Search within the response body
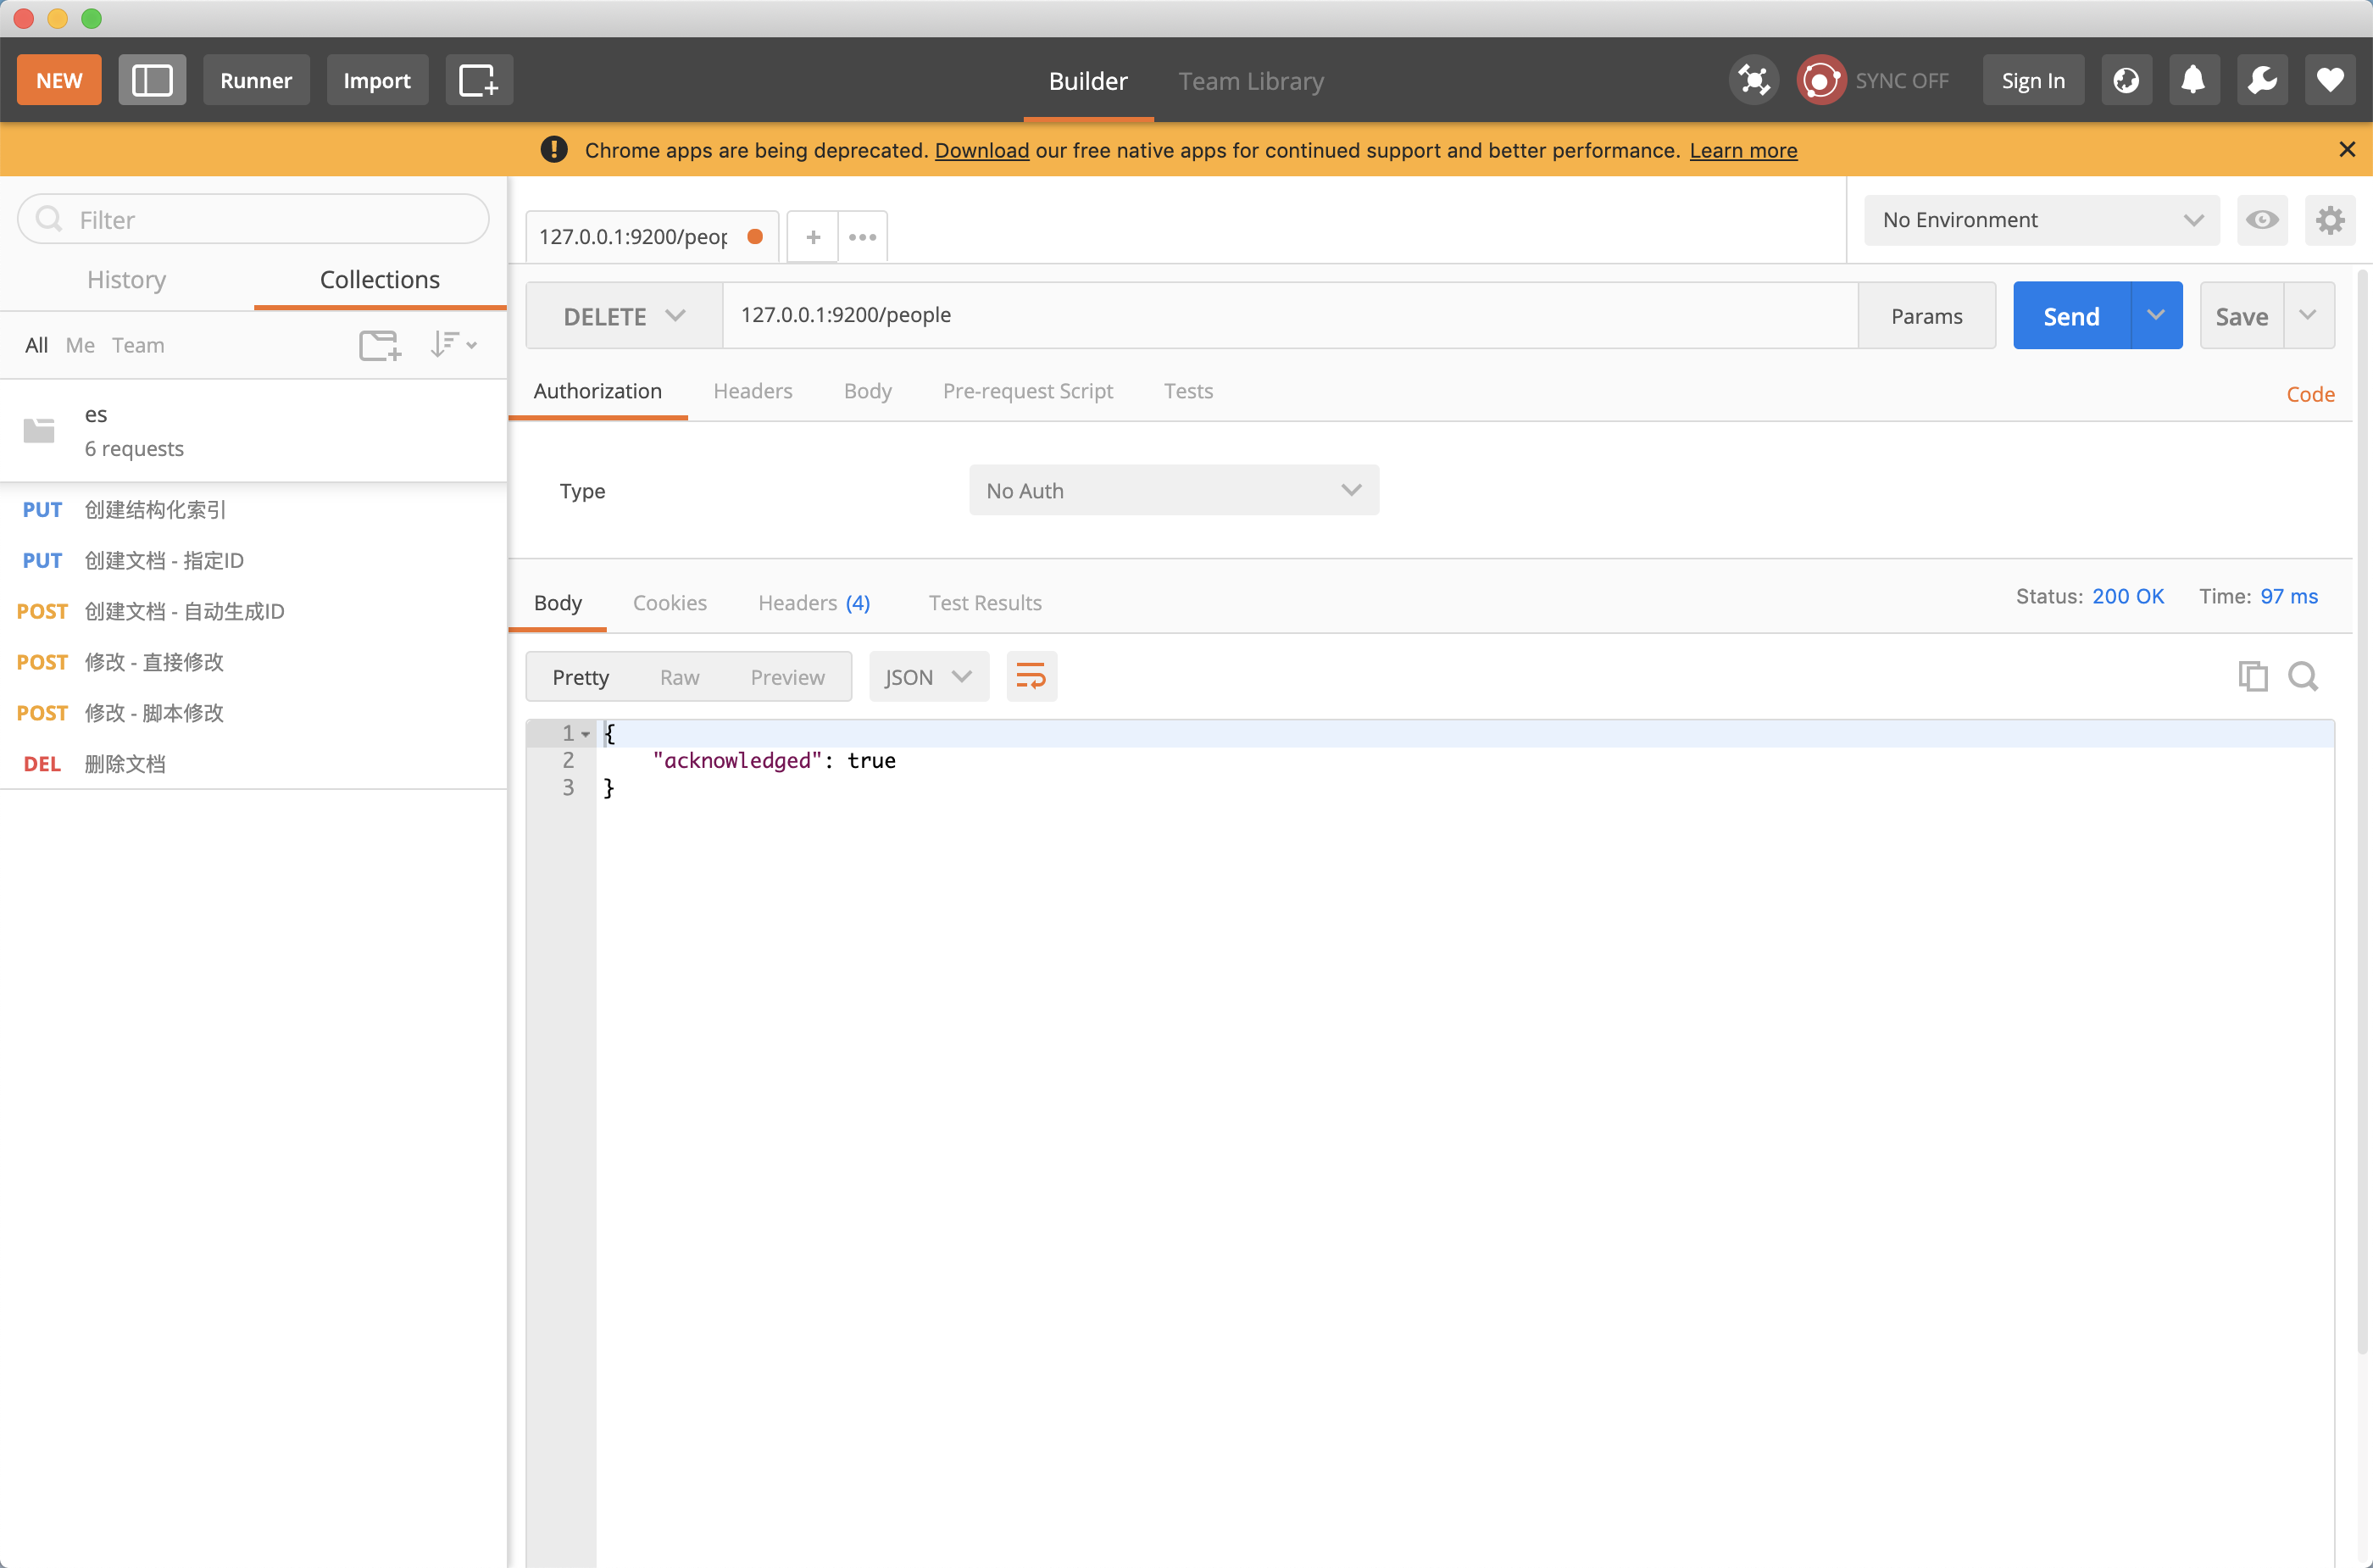2373x1568 pixels. click(x=2303, y=677)
